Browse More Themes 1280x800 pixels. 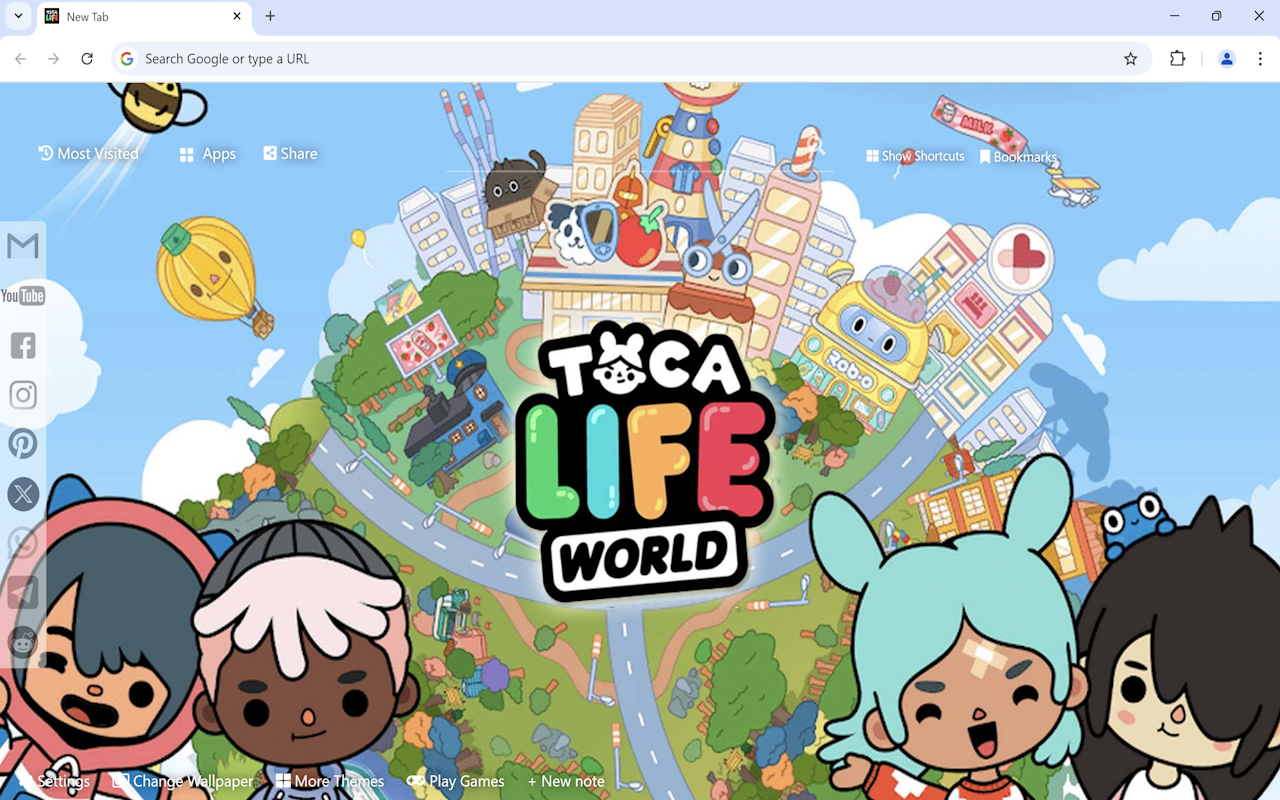330,781
